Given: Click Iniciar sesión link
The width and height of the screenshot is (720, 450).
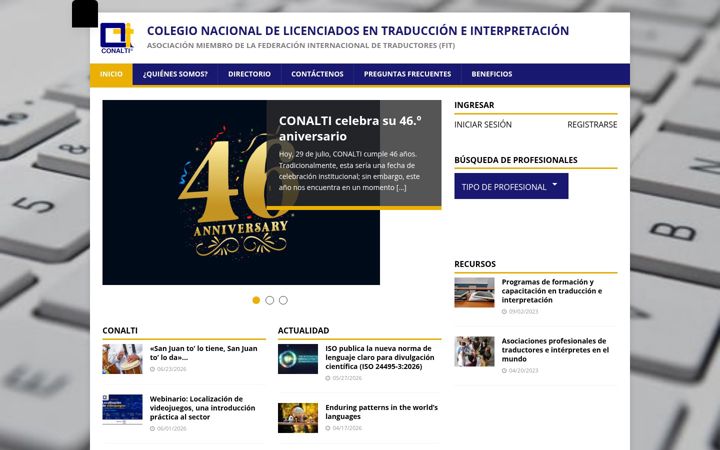Looking at the screenshot, I should coord(483,124).
